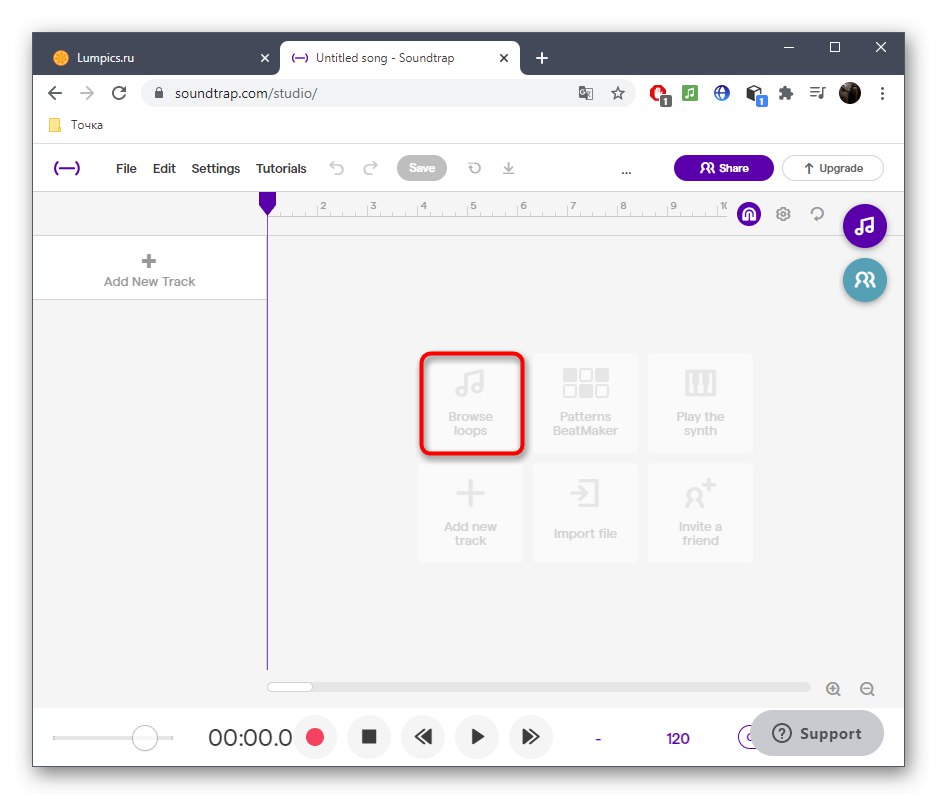The width and height of the screenshot is (937, 799).
Task: Open the Settings menu
Action: click(x=215, y=169)
